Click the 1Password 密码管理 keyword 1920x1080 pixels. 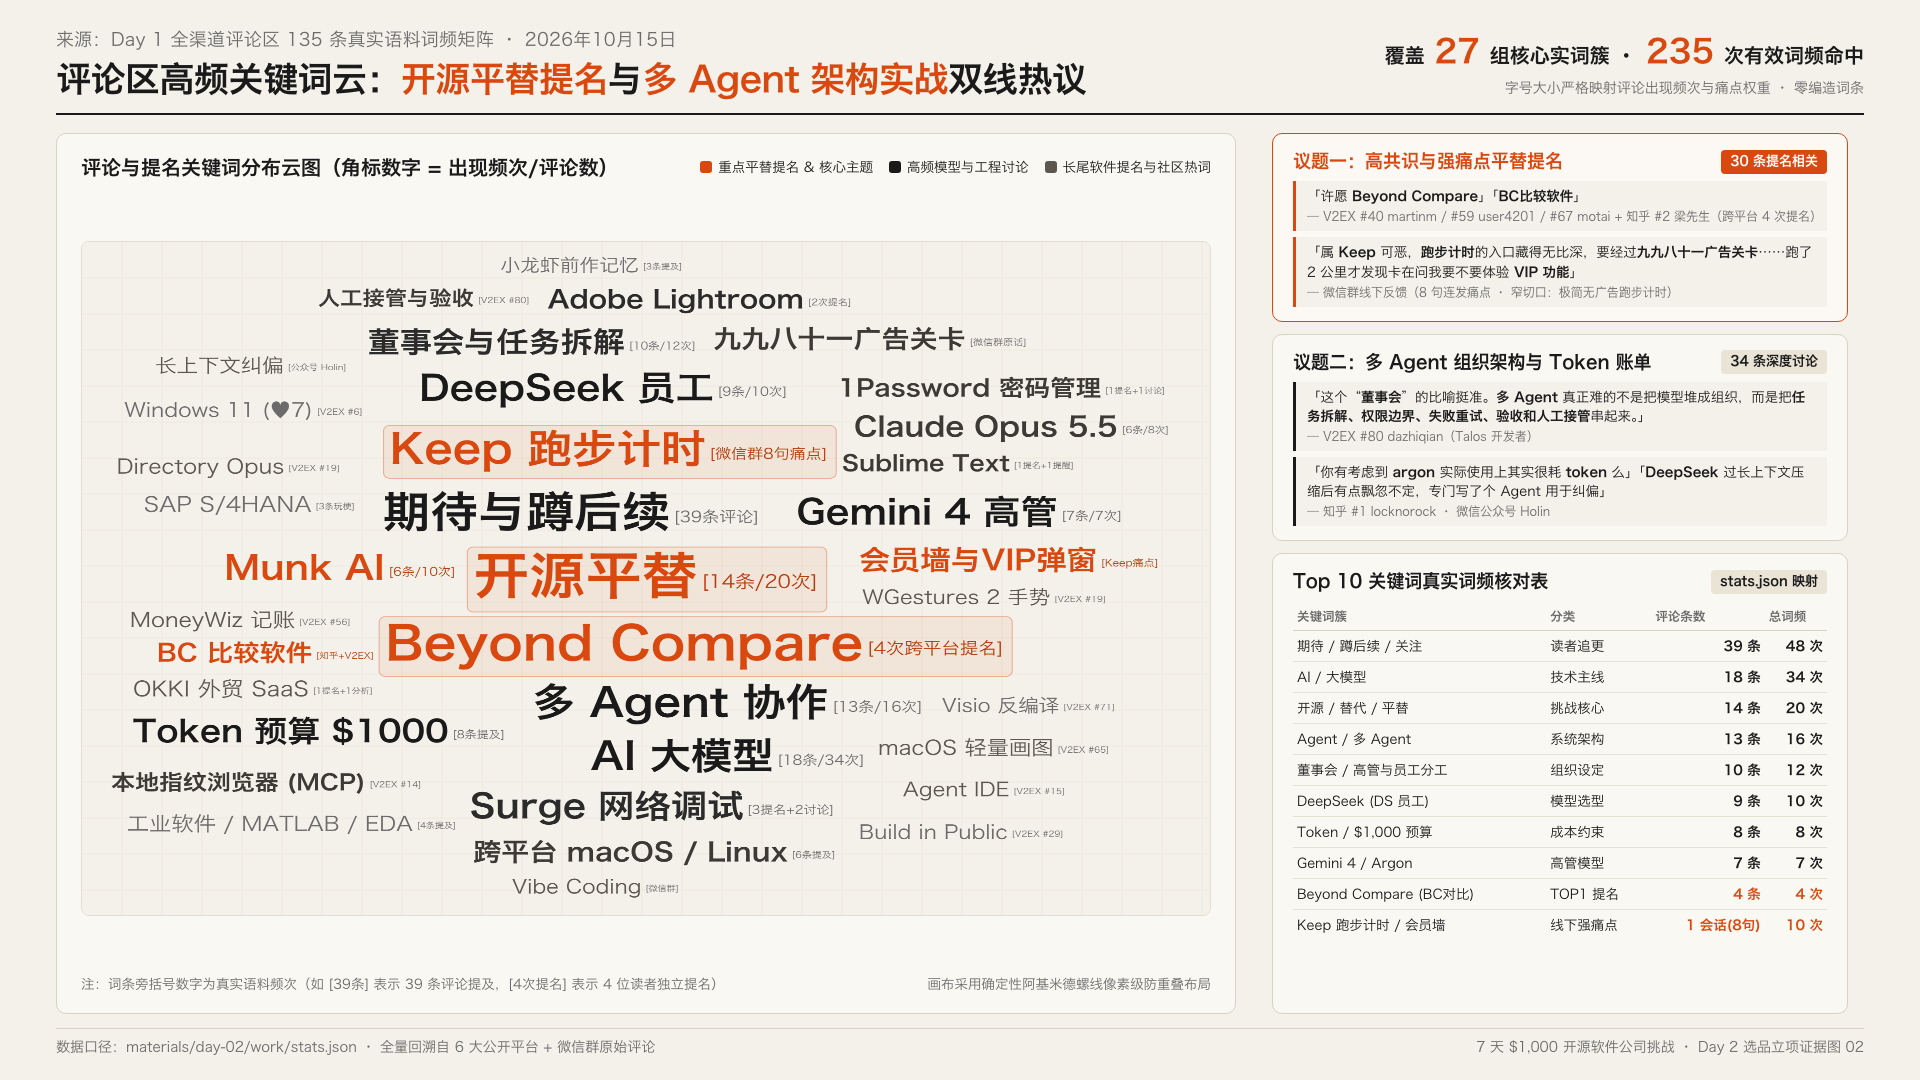pyautogui.click(x=970, y=388)
